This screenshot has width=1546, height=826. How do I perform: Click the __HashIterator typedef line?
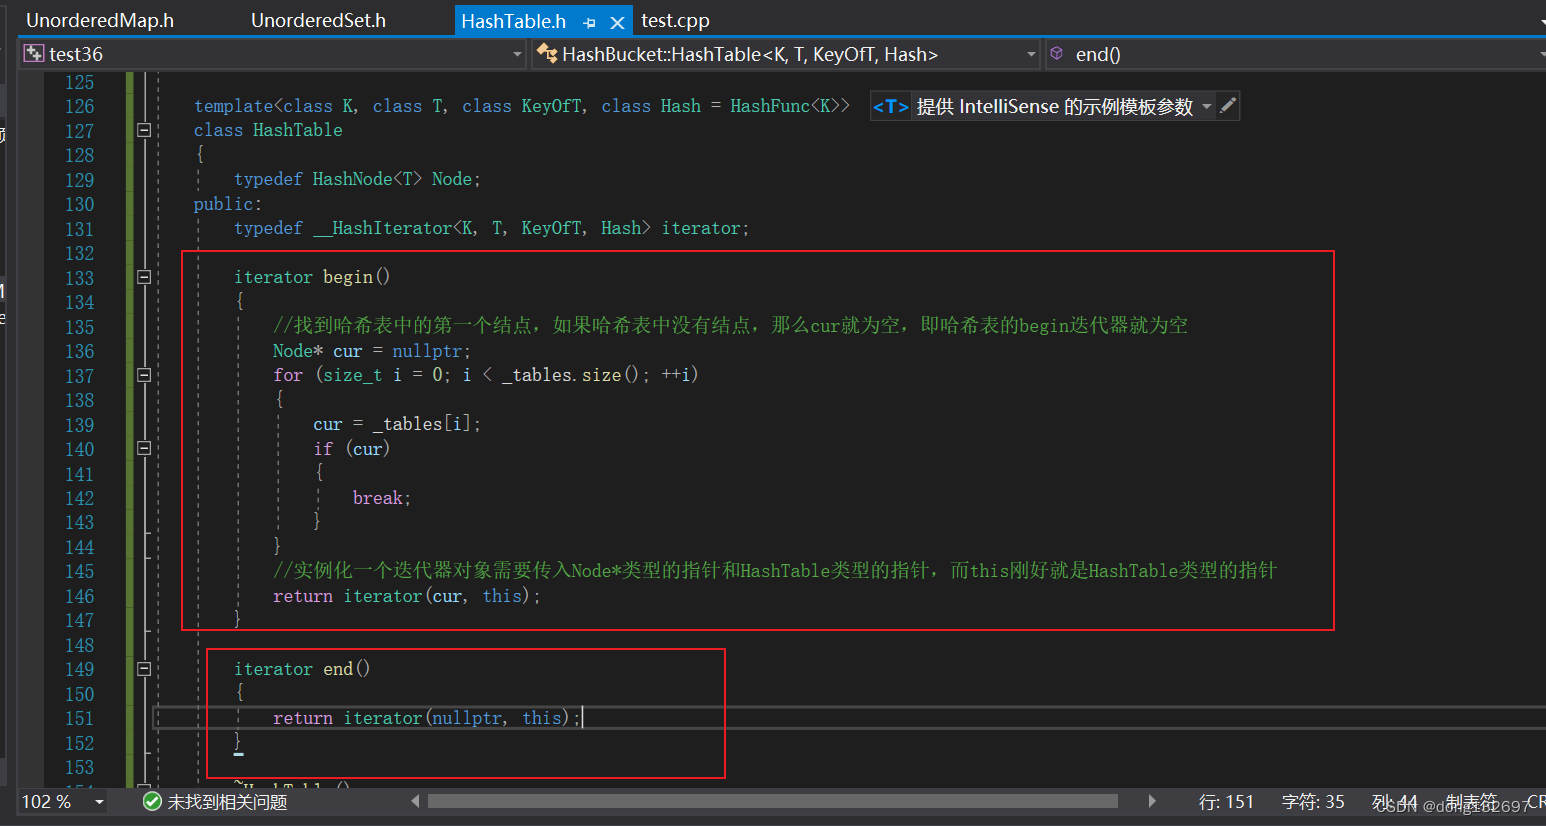click(491, 228)
